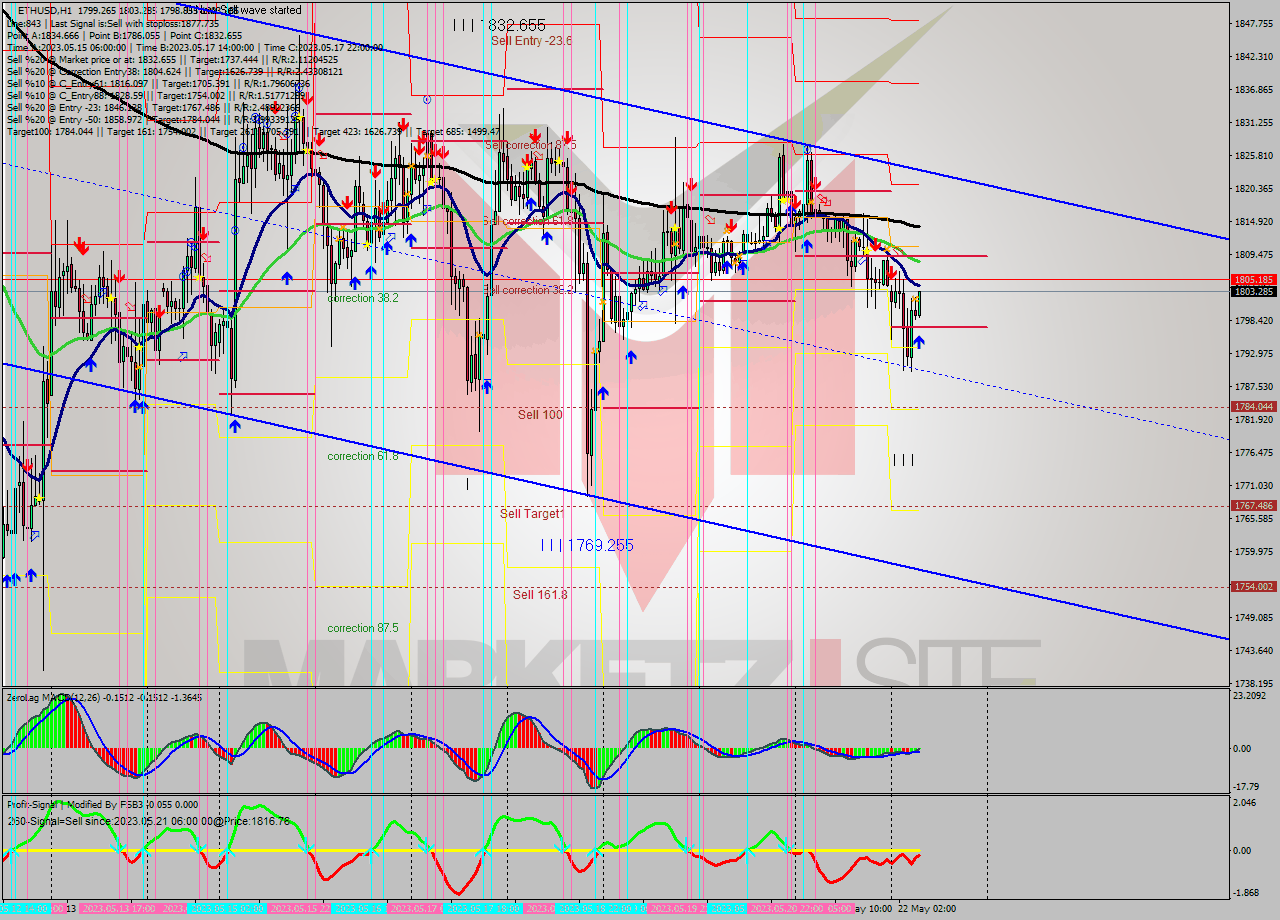Viewport: 1280px width, 920px height.
Task: Click the 2023.05.13 17:00 pink time label
Action: click(118, 908)
